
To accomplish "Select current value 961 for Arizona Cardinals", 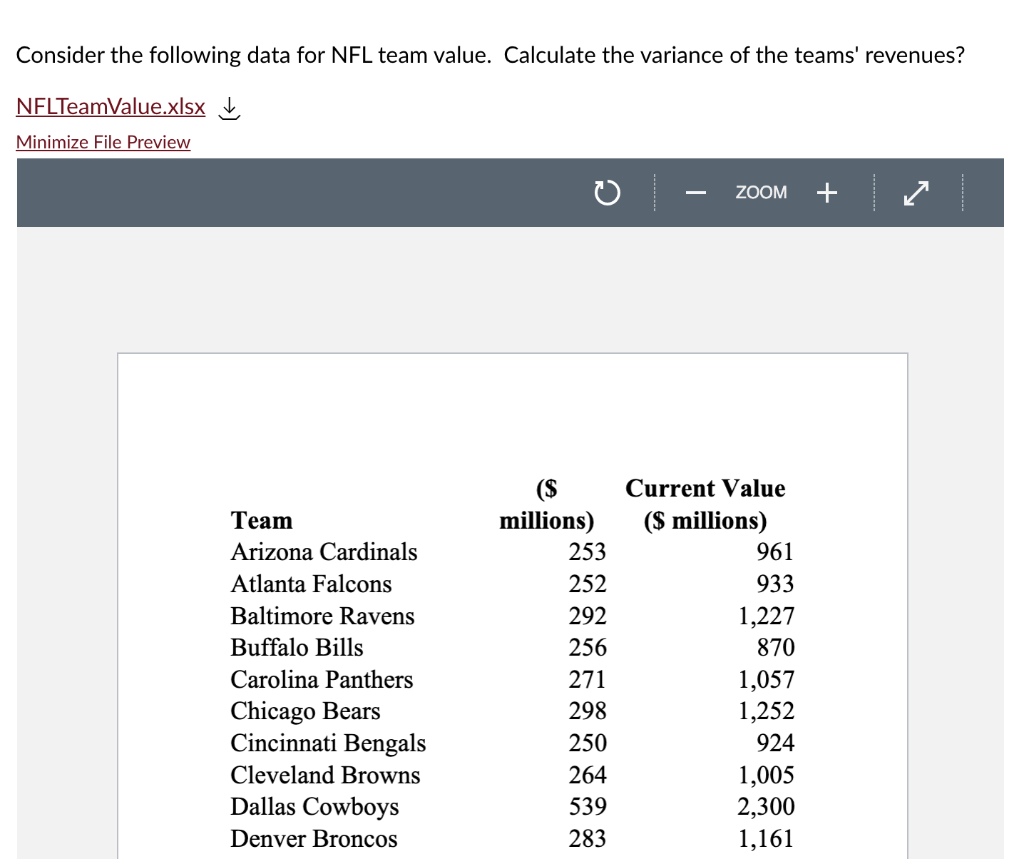I will pos(775,552).
